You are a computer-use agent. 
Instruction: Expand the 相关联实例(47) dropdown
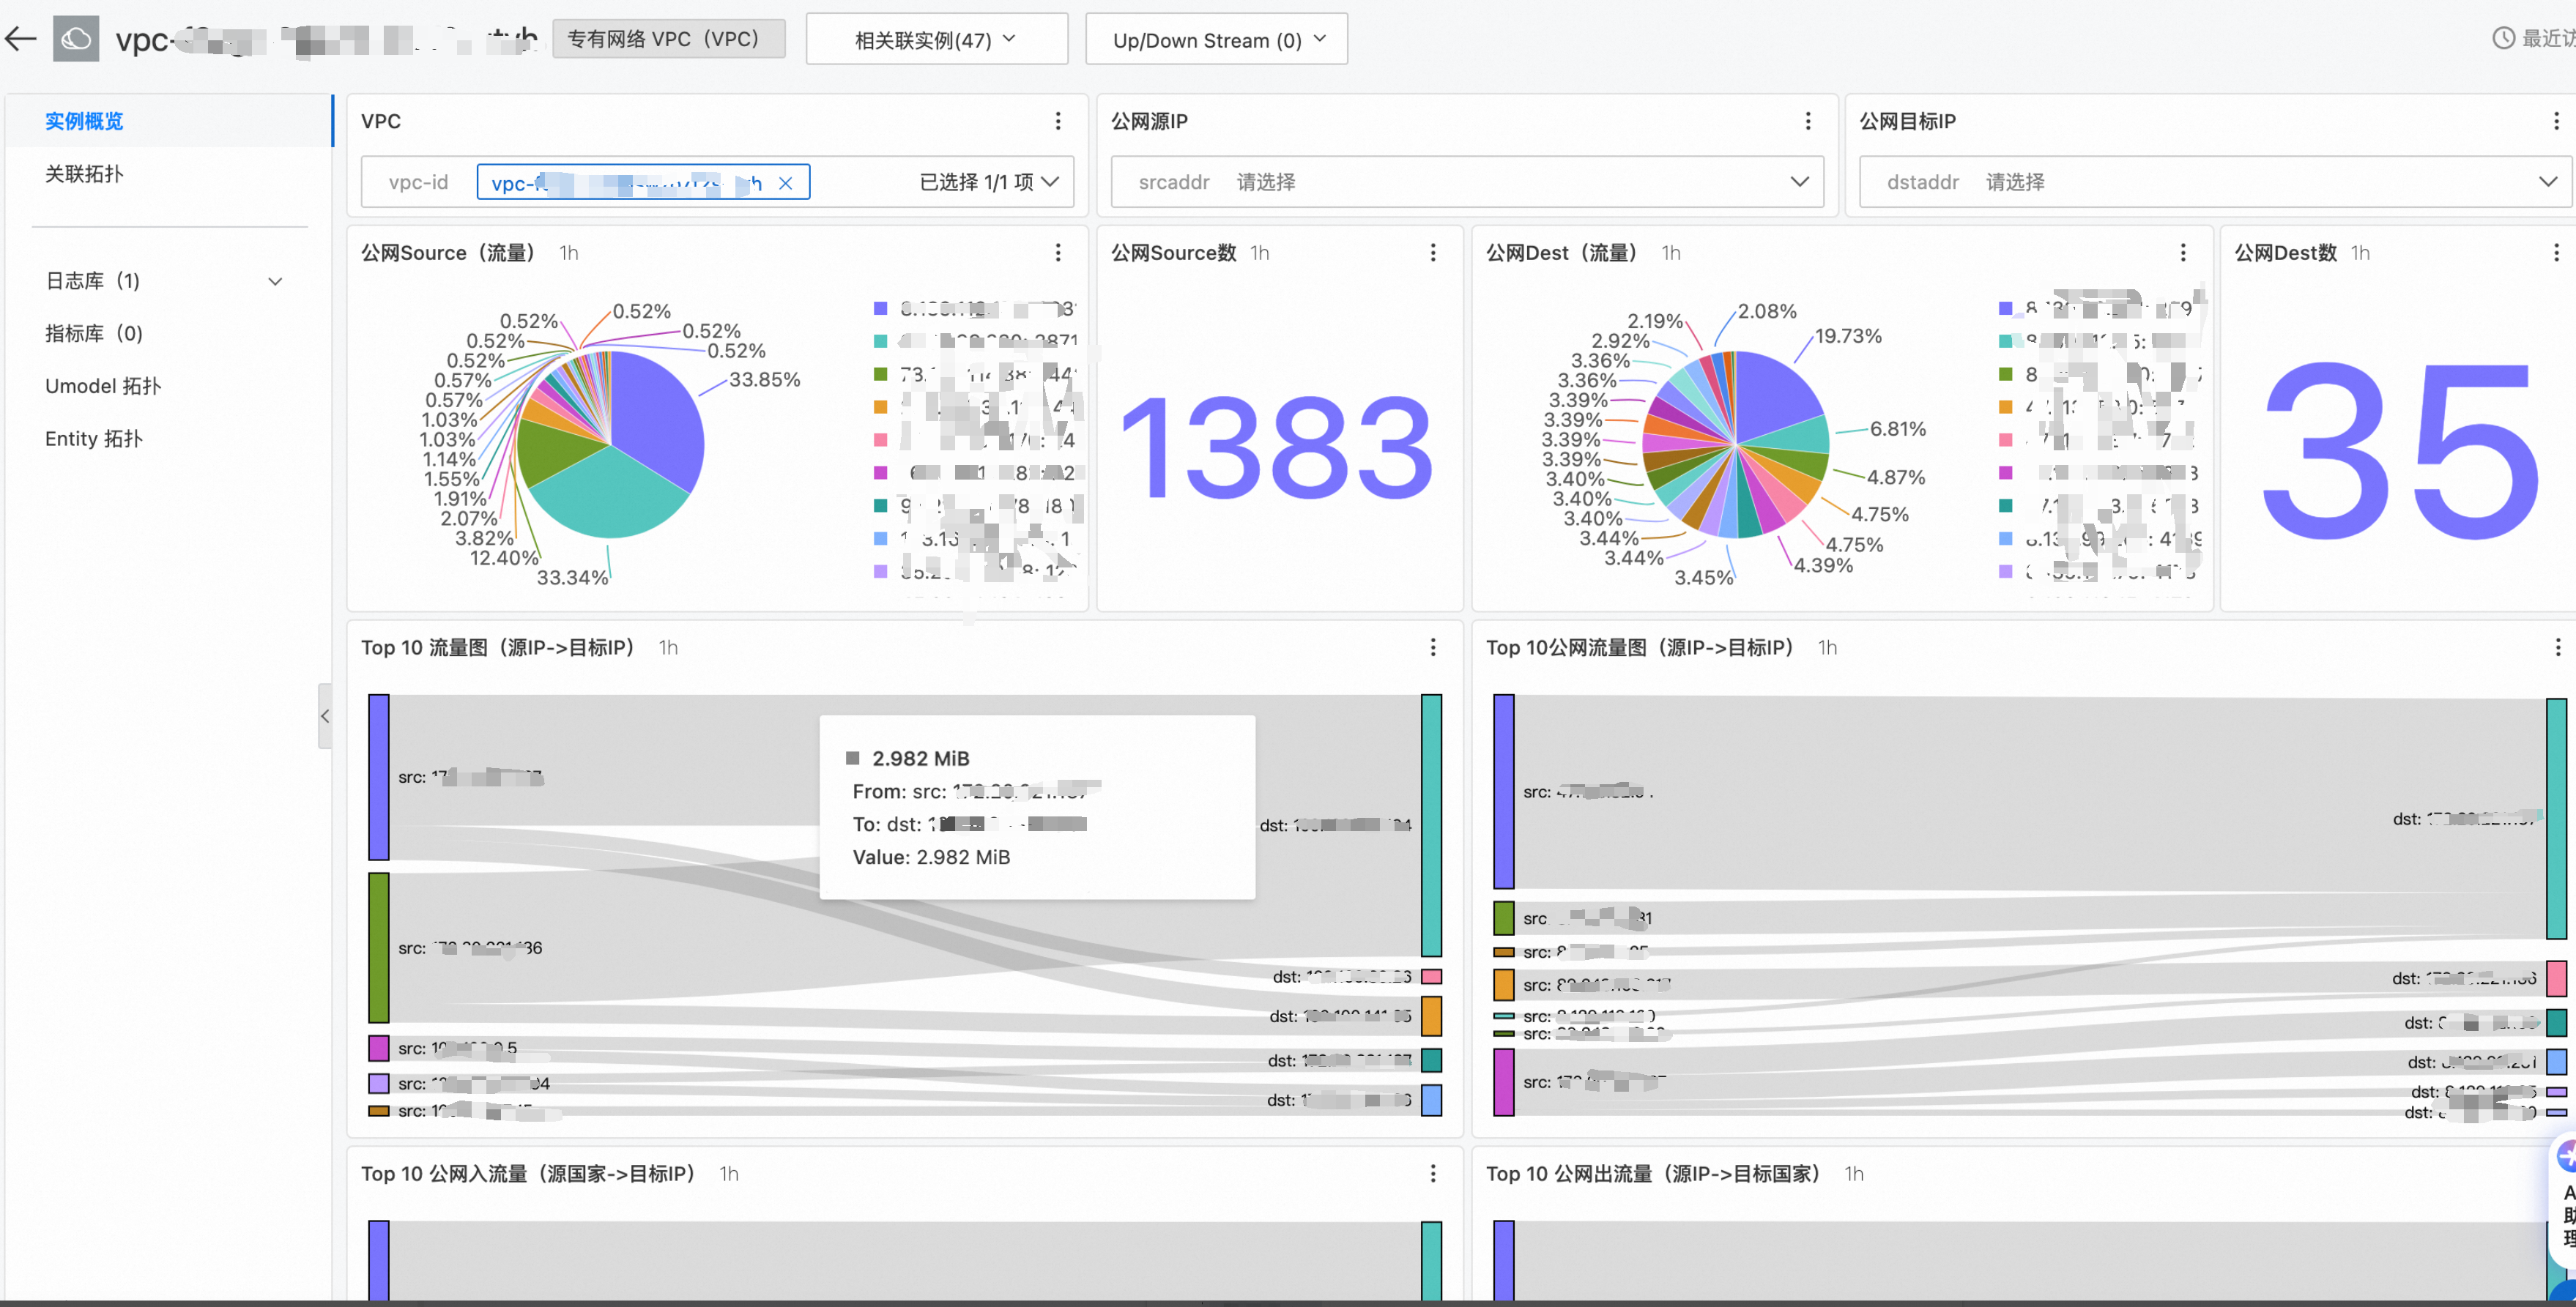point(936,39)
